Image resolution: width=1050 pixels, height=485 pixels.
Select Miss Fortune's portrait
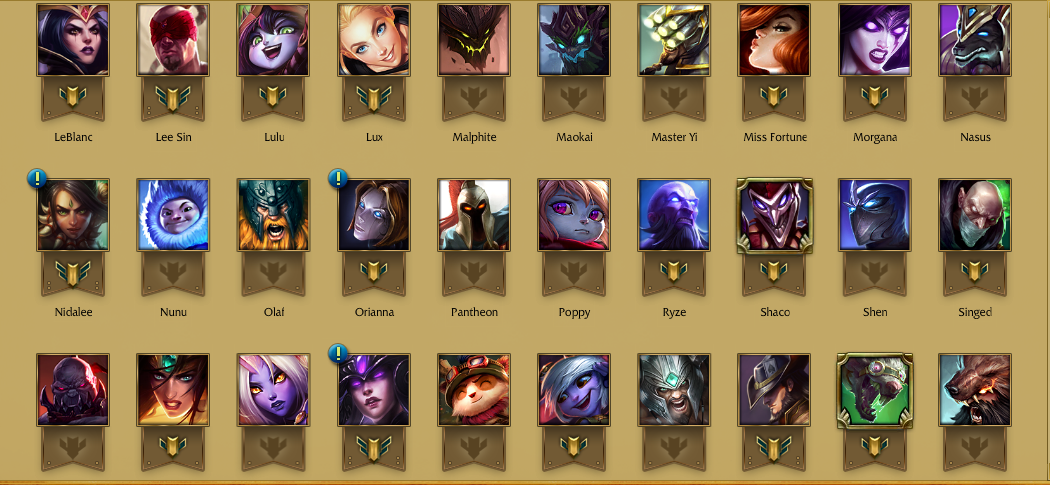774,40
